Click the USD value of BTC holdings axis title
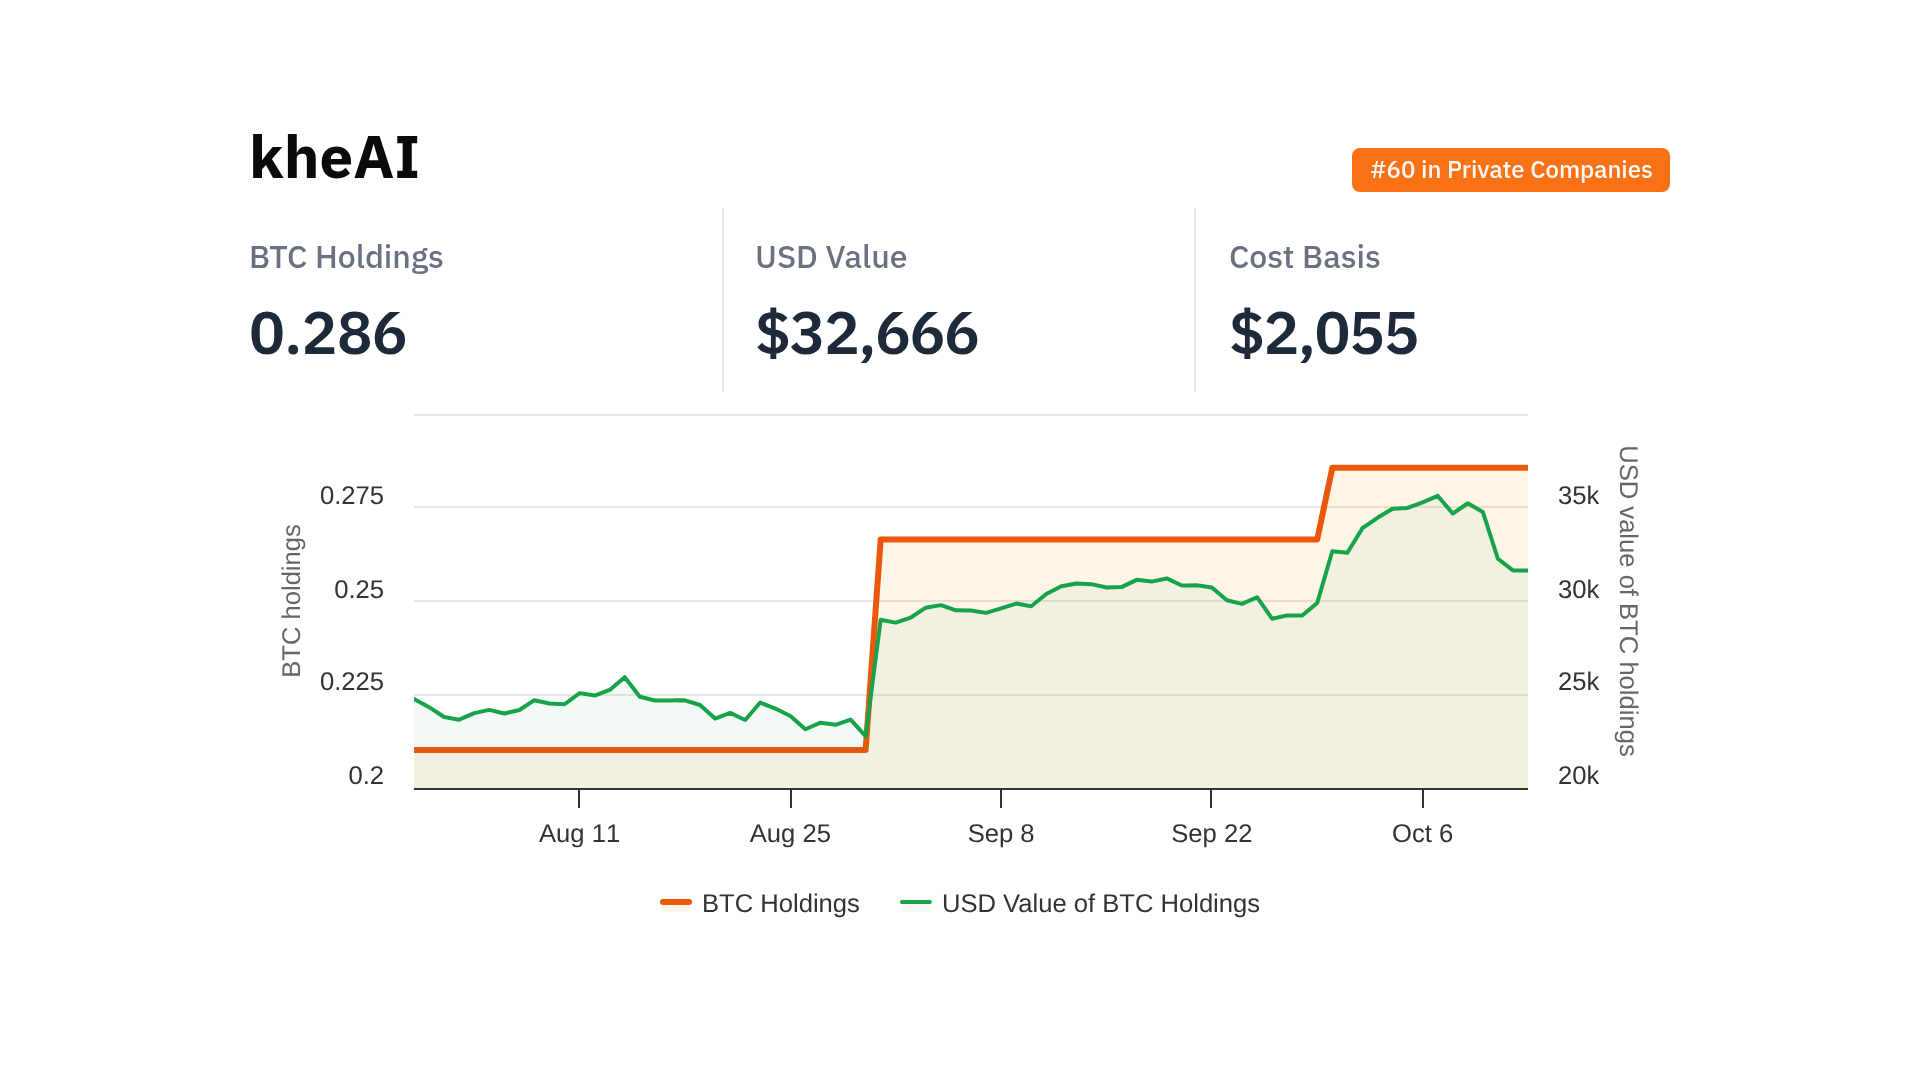Viewport: 1920px width, 1080px height. 1628,600
